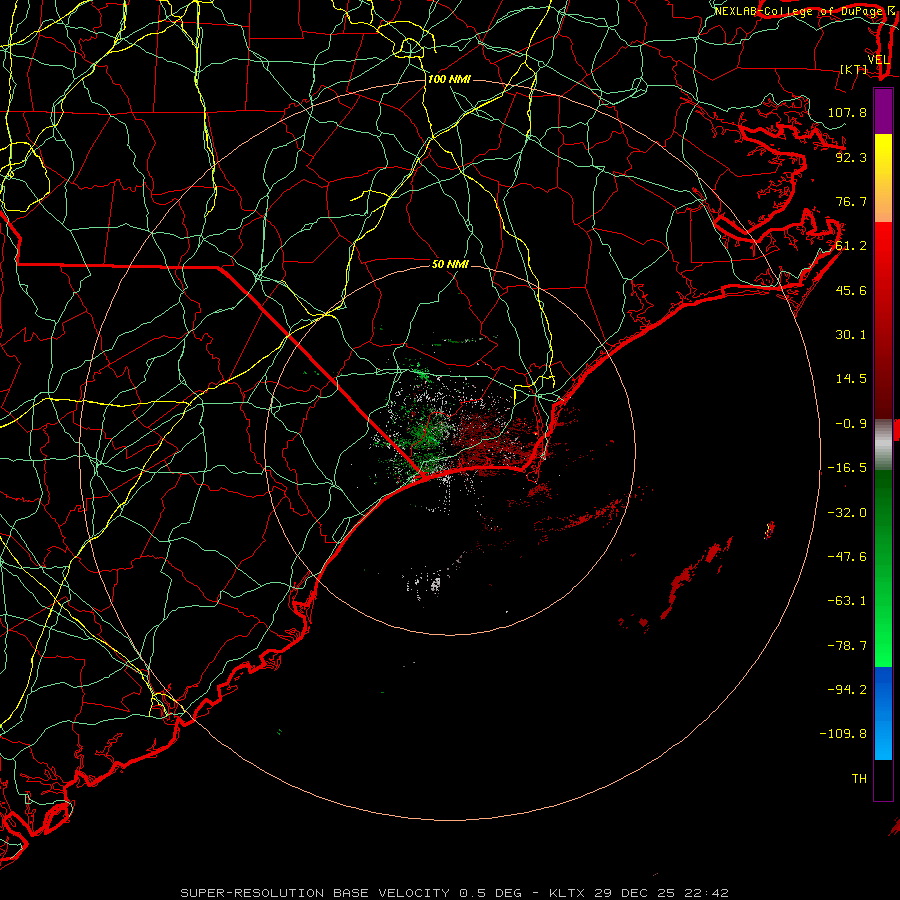This screenshot has height=900, width=900.
Task: Click the -47.6 legend value
Action: click(847, 557)
